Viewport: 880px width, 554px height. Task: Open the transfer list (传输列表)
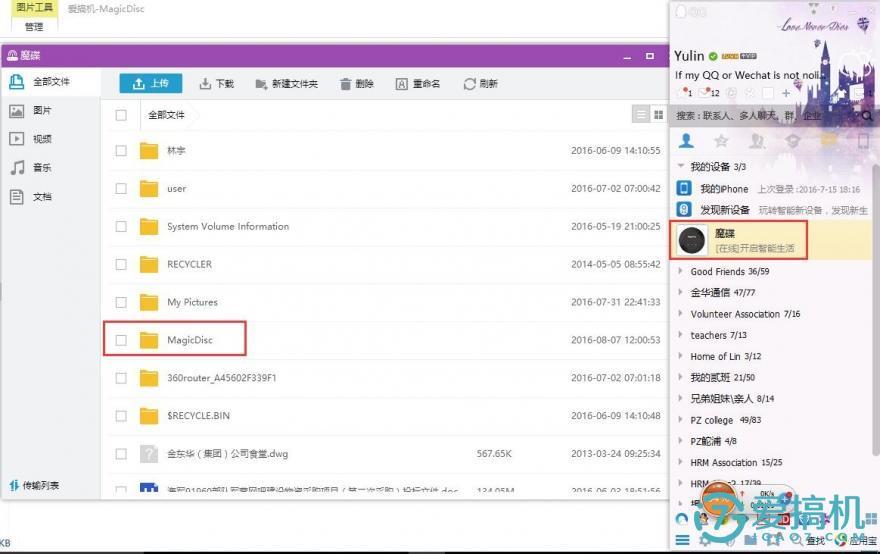click(35, 486)
